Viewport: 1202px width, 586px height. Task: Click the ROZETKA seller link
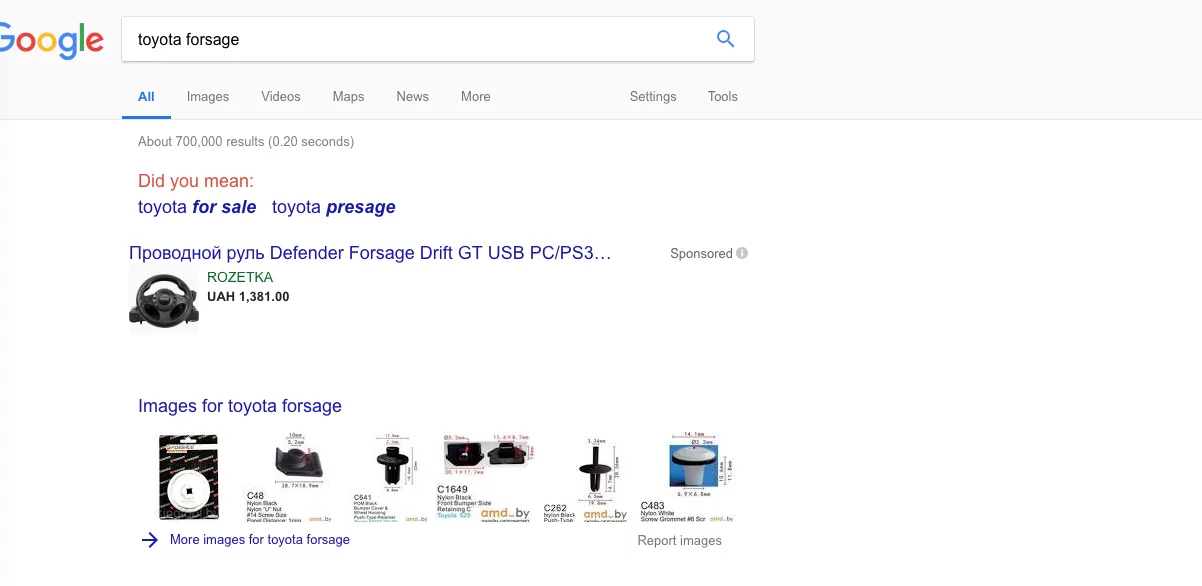[240, 277]
